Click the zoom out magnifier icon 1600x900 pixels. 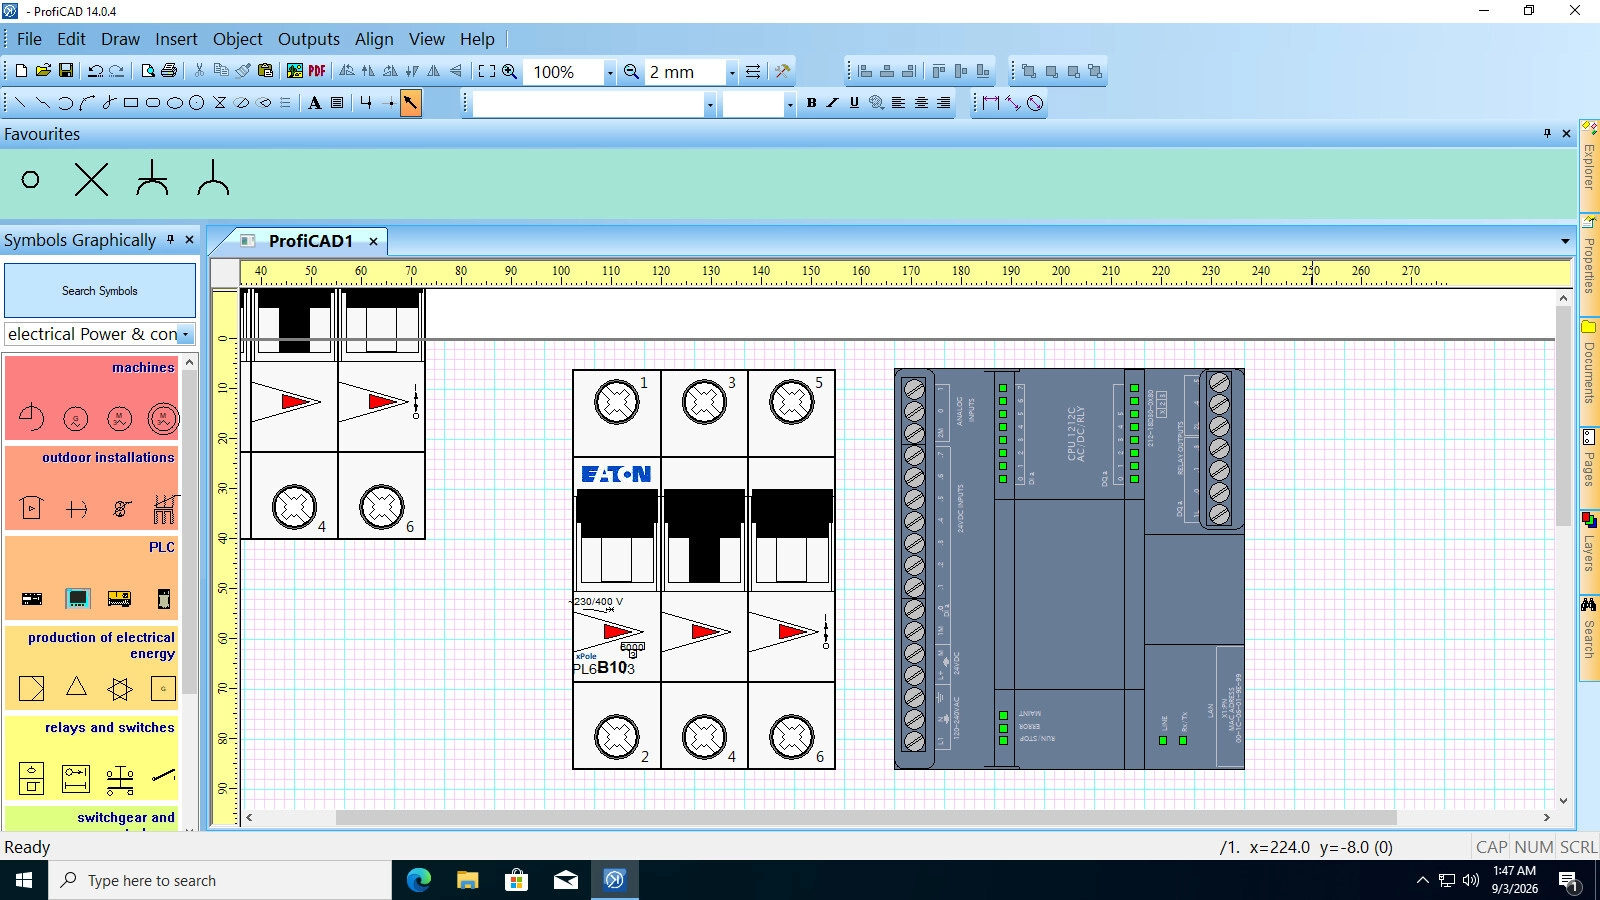tap(631, 72)
